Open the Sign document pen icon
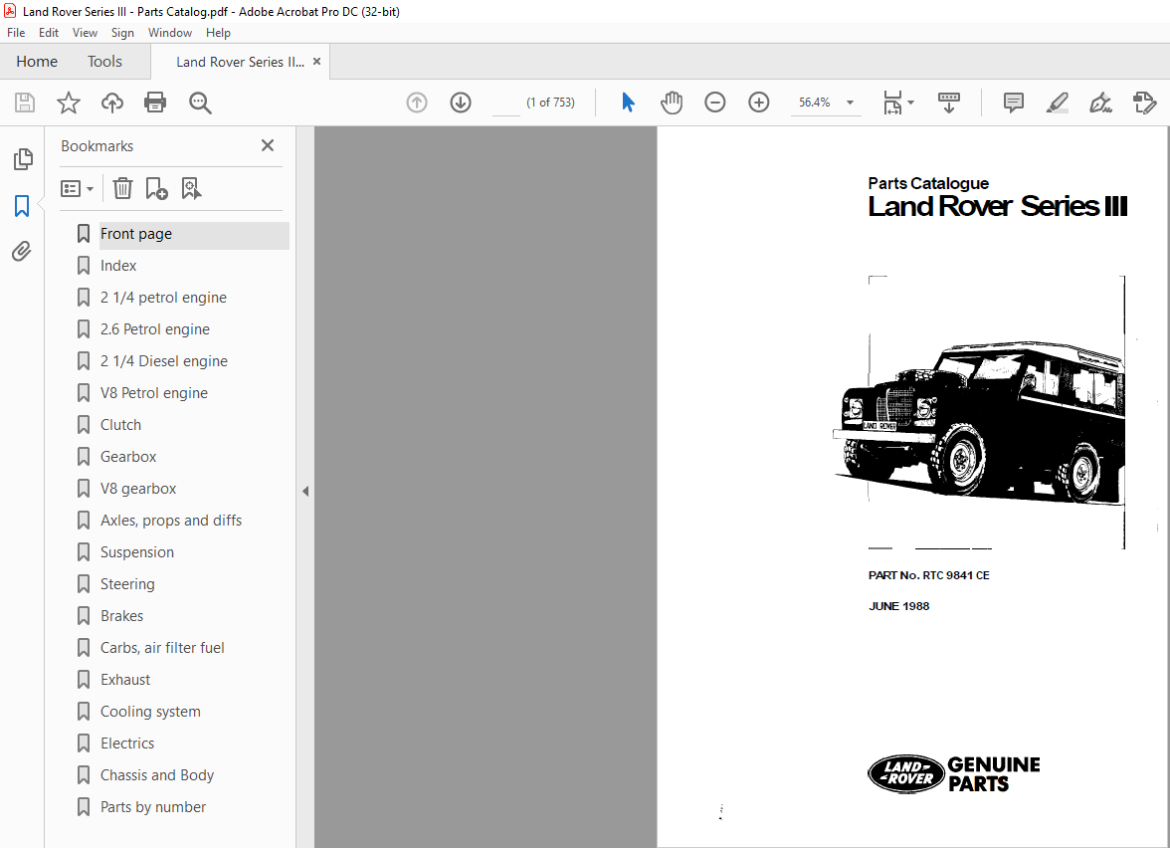This screenshot has height=848, width=1170. tap(1101, 102)
